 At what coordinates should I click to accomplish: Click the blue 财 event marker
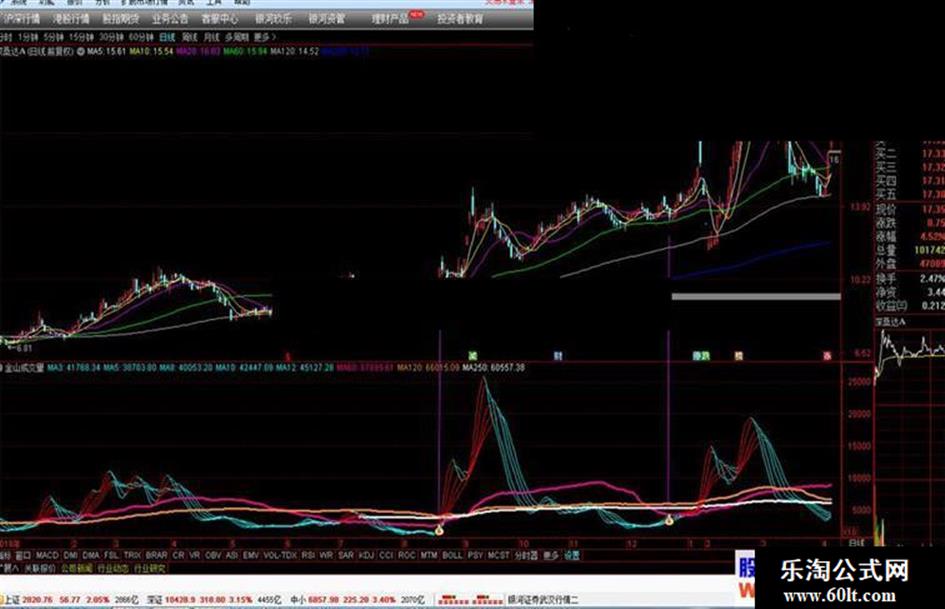point(558,356)
